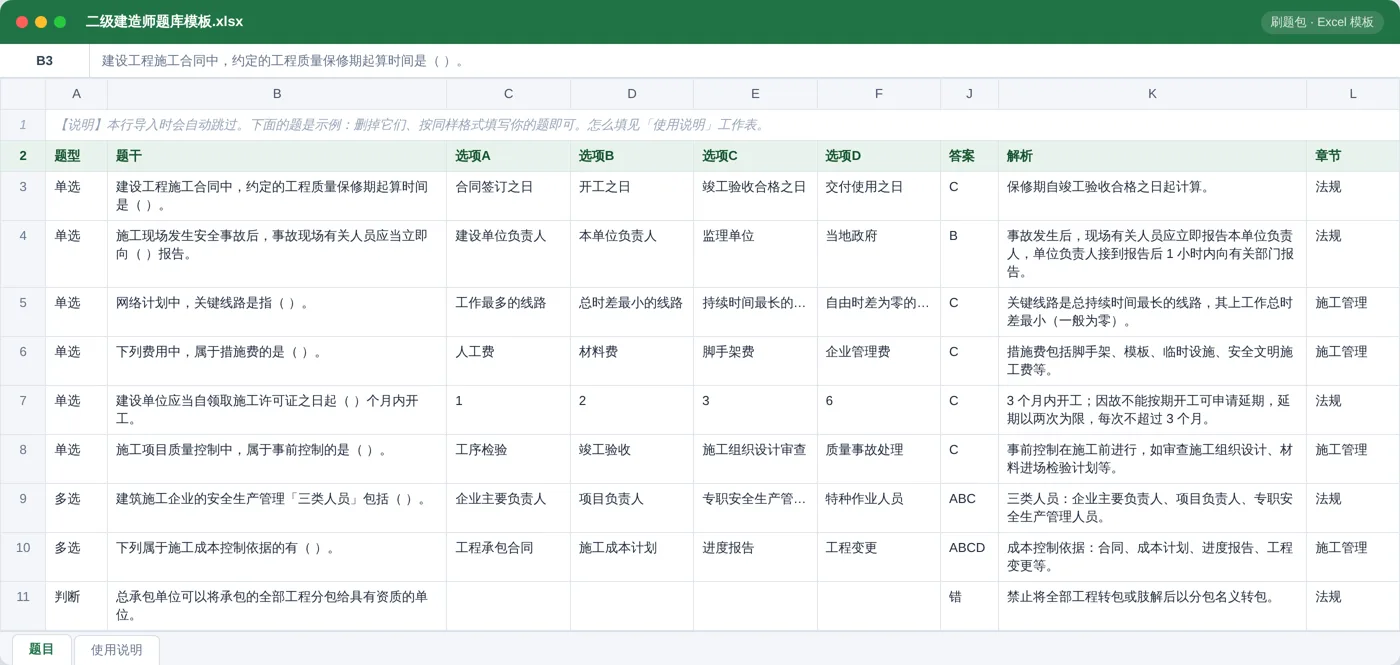
Task: Select cell 脚手架费
Action: click(x=755, y=361)
